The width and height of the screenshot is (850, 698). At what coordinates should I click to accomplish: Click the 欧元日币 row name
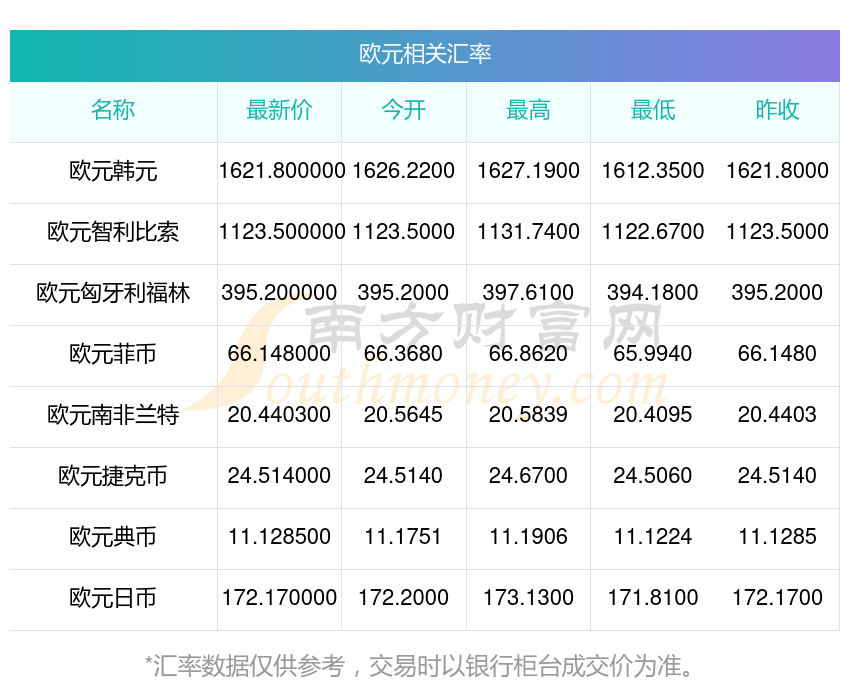[x=113, y=598]
